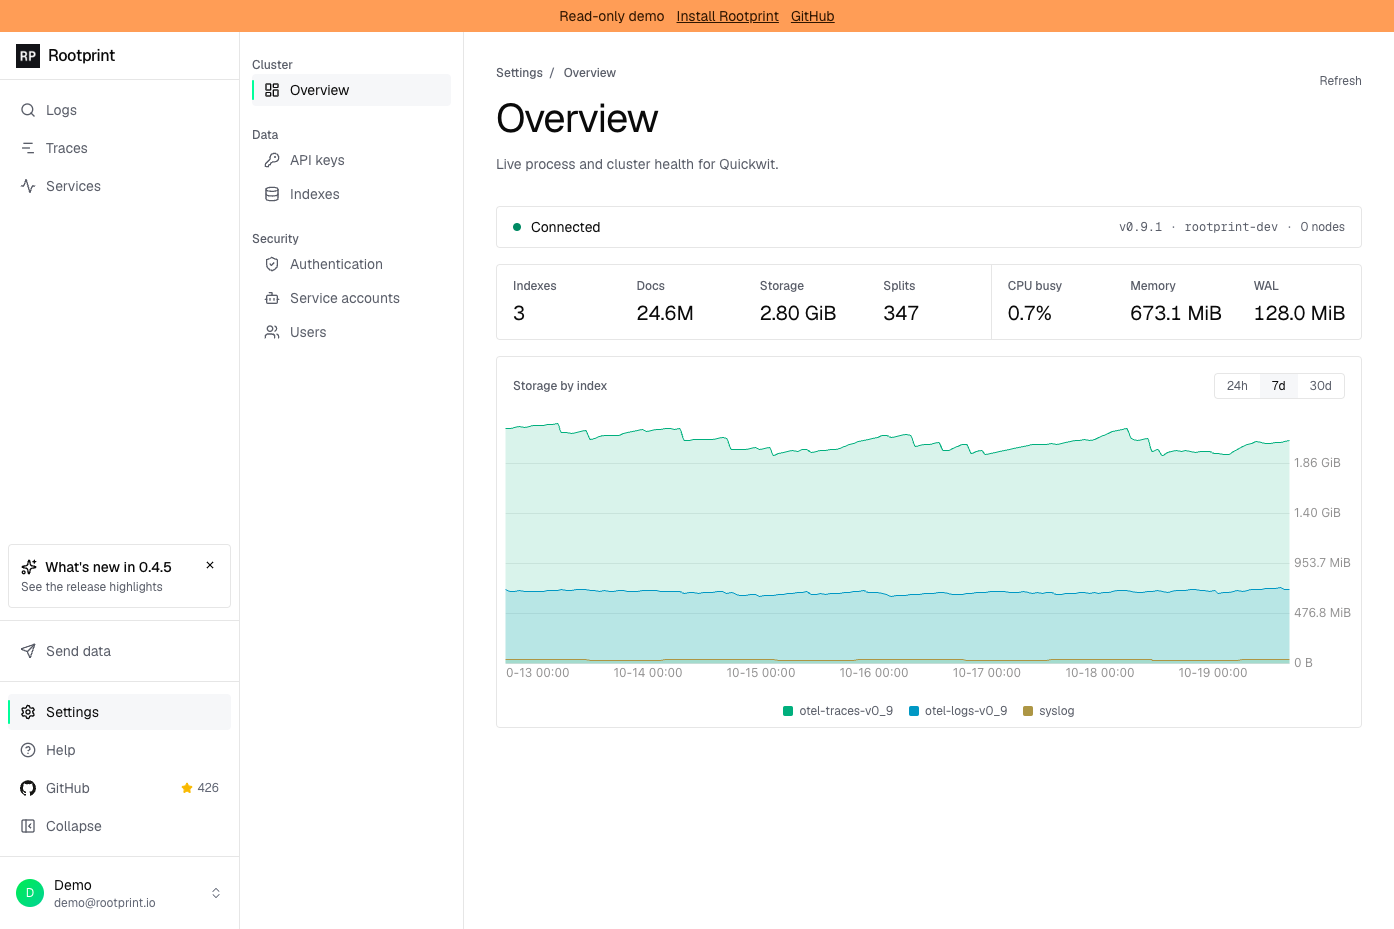
Task: Click the Send data paper-plane icon
Action: click(28, 651)
